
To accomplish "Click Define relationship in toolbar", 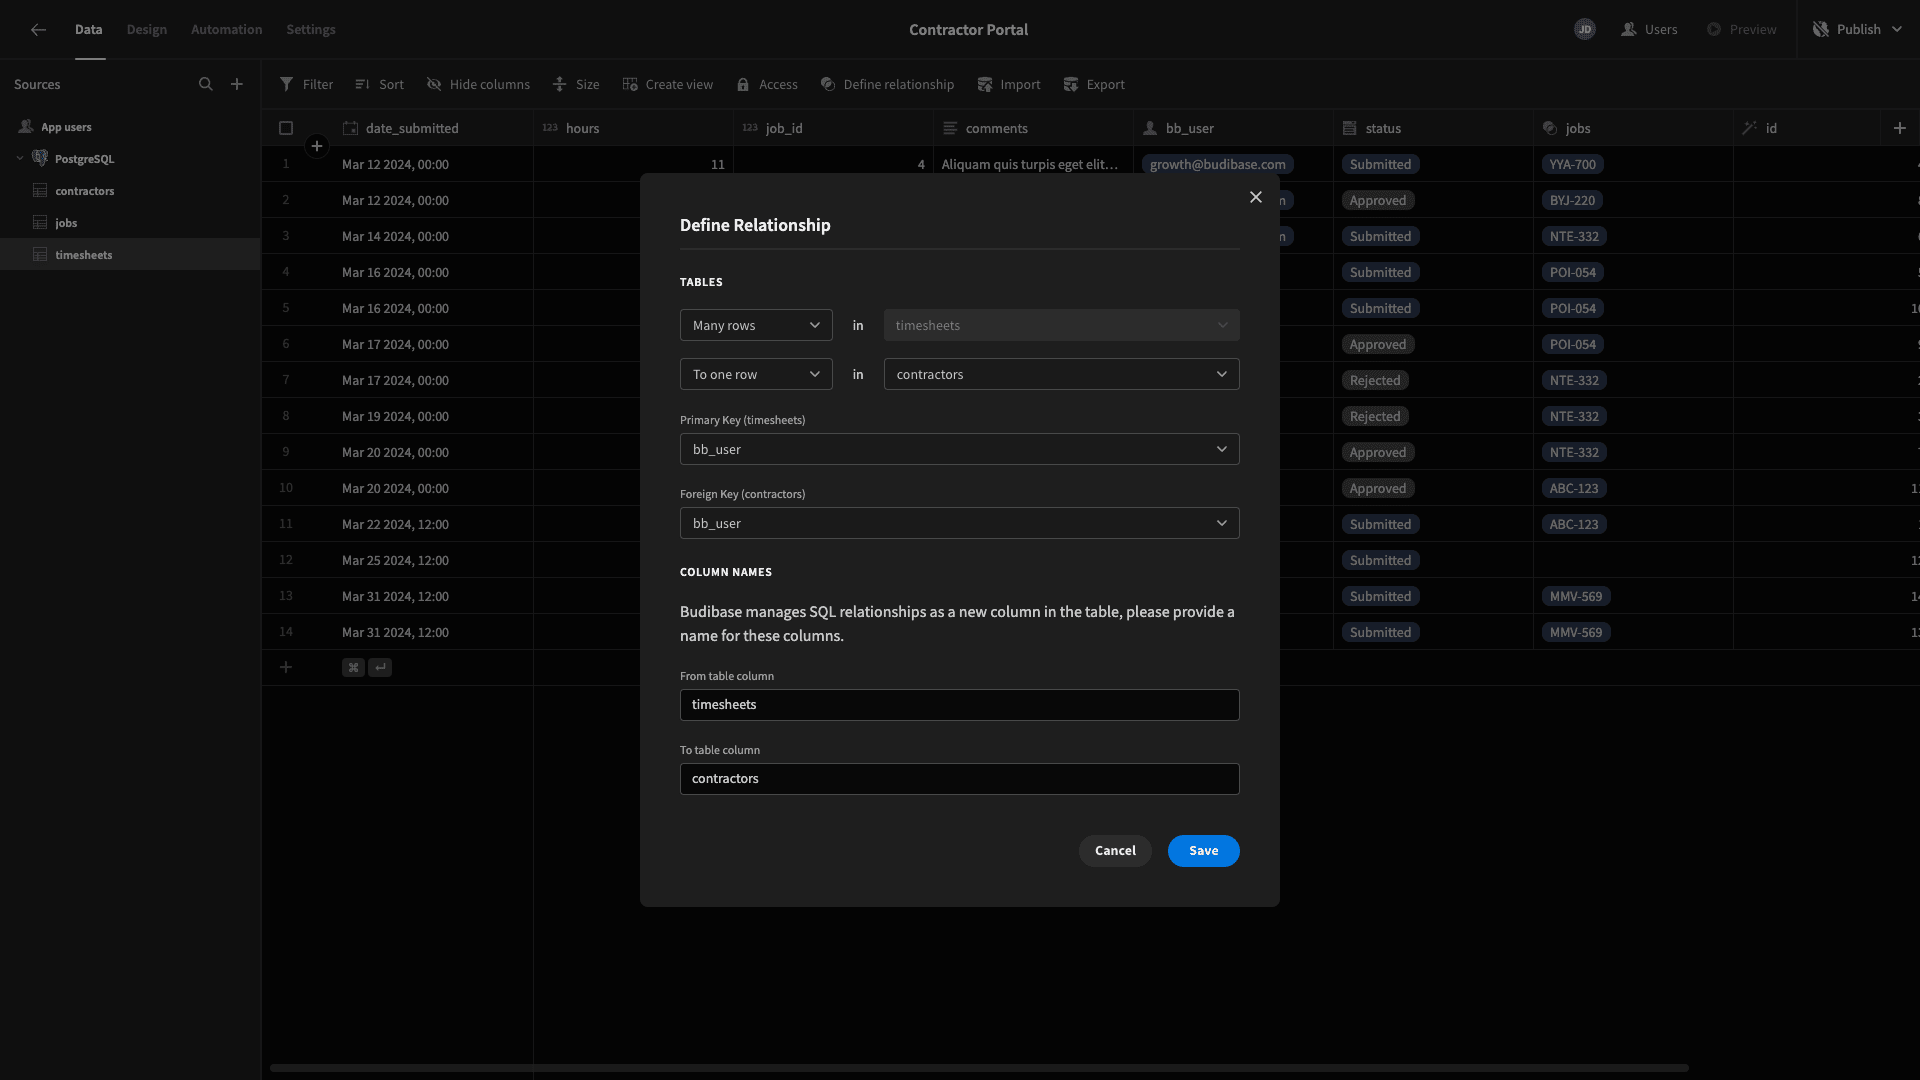I will (x=887, y=85).
